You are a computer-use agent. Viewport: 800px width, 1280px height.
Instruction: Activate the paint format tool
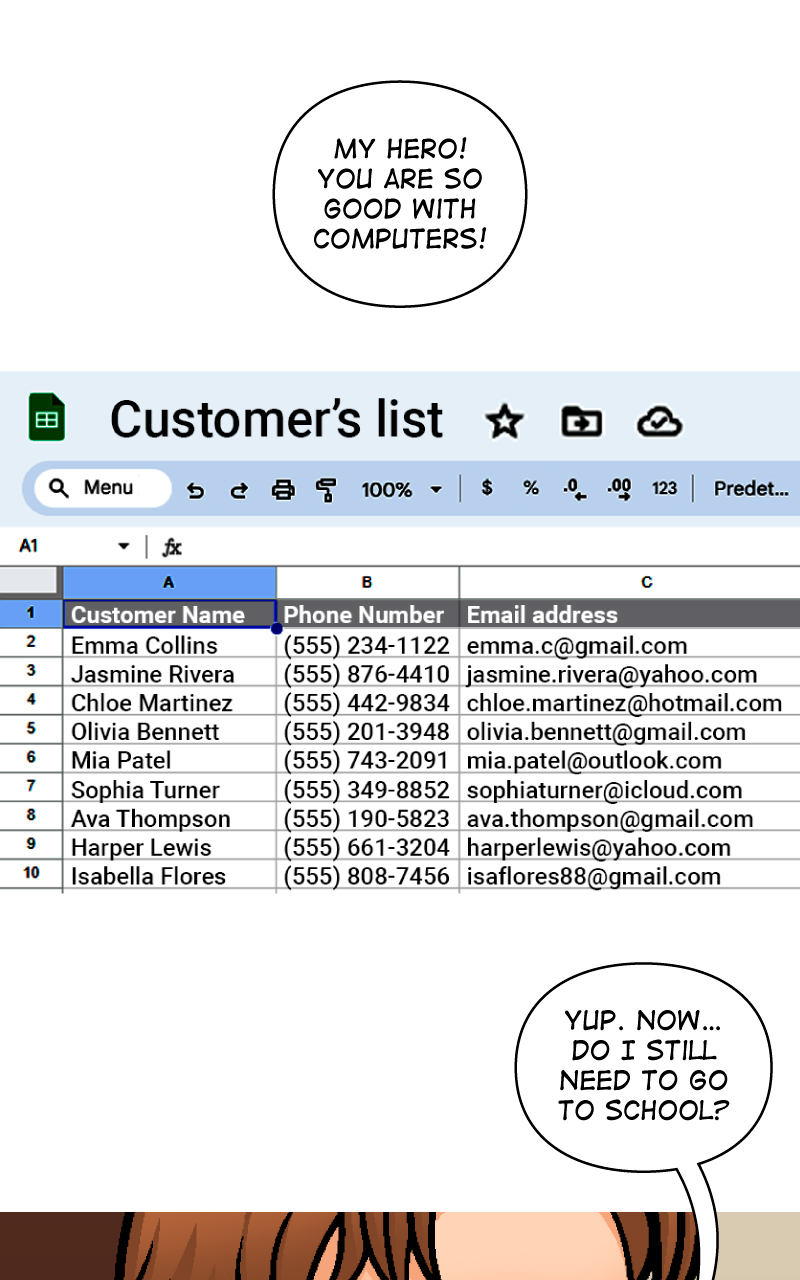click(x=326, y=490)
